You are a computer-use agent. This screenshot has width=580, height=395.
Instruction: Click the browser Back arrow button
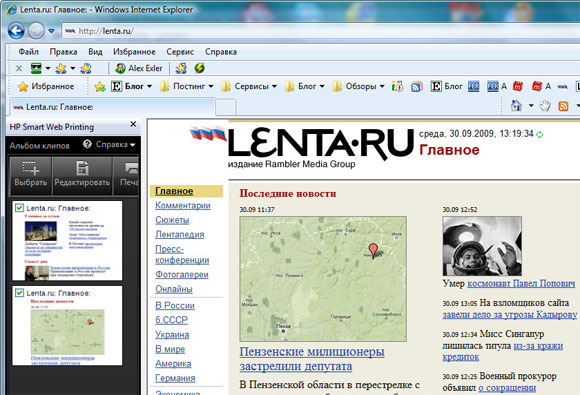[x=16, y=31]
